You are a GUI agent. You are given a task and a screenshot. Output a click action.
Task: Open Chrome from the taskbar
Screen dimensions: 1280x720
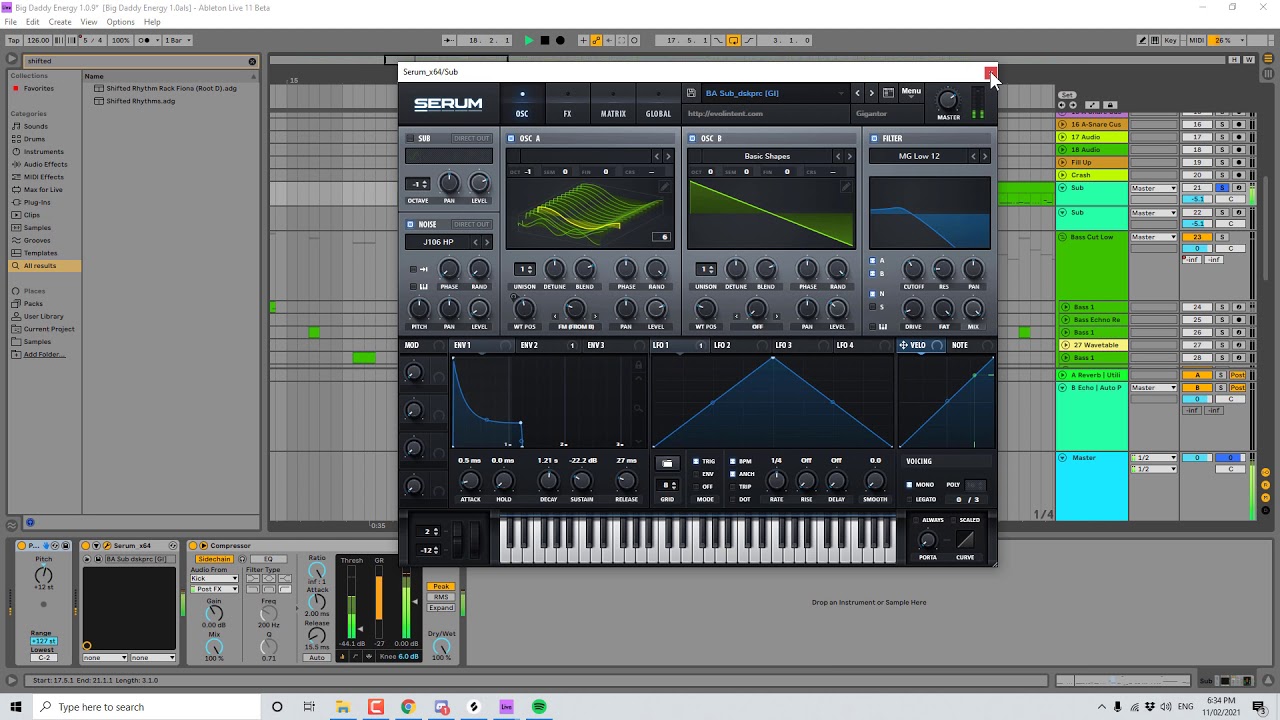[x=408, y=707]
